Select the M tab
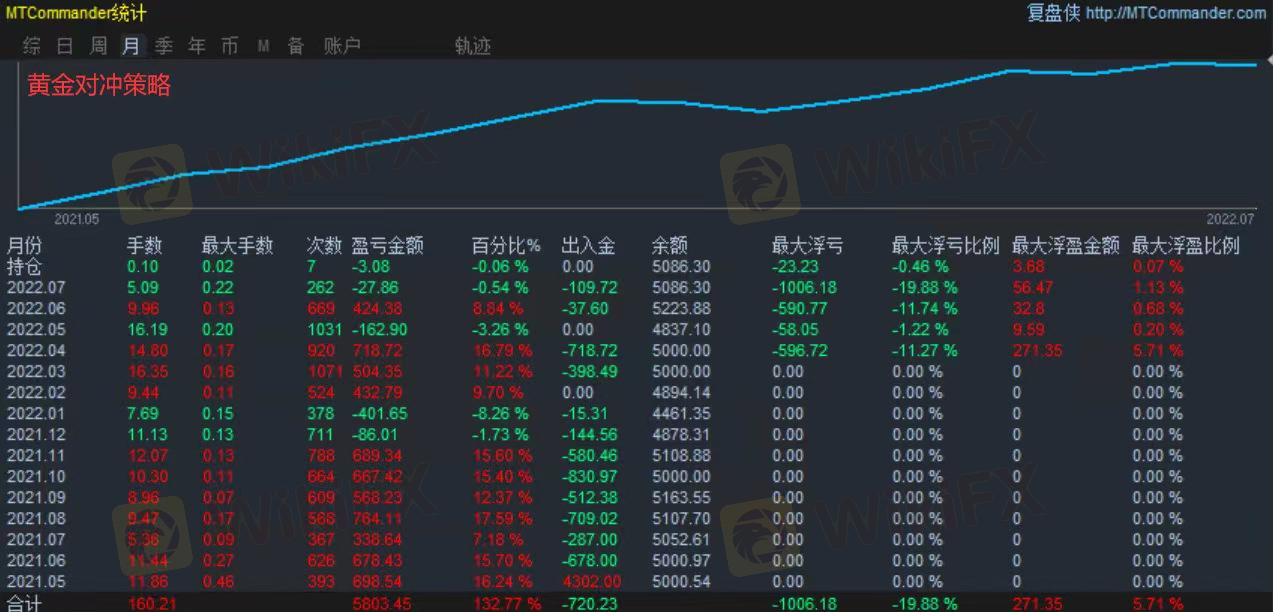The width and height of the screenshot is (1273, 612). pos(263,46)
